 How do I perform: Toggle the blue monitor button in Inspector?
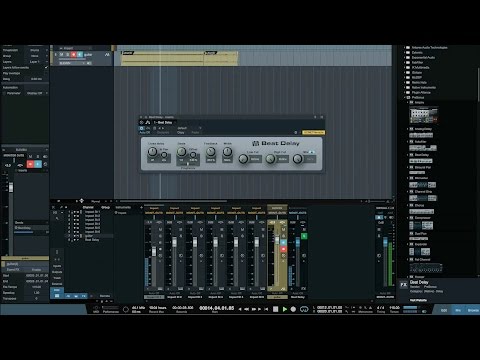[38, 164]
